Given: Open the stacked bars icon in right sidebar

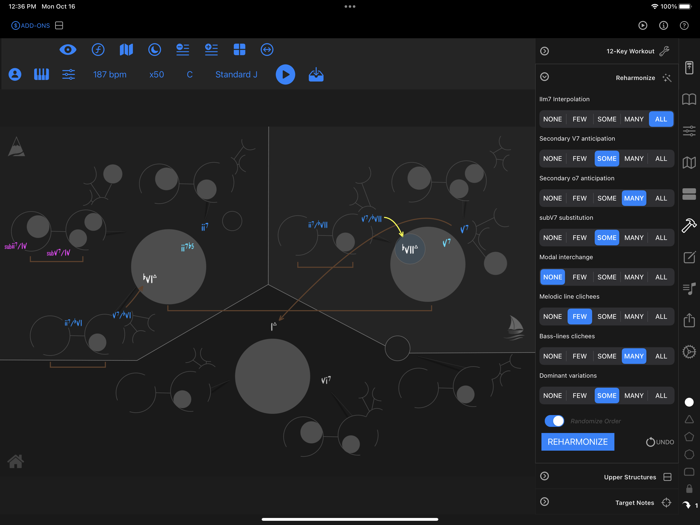Looking at the screenshot, I should (689, 194).
